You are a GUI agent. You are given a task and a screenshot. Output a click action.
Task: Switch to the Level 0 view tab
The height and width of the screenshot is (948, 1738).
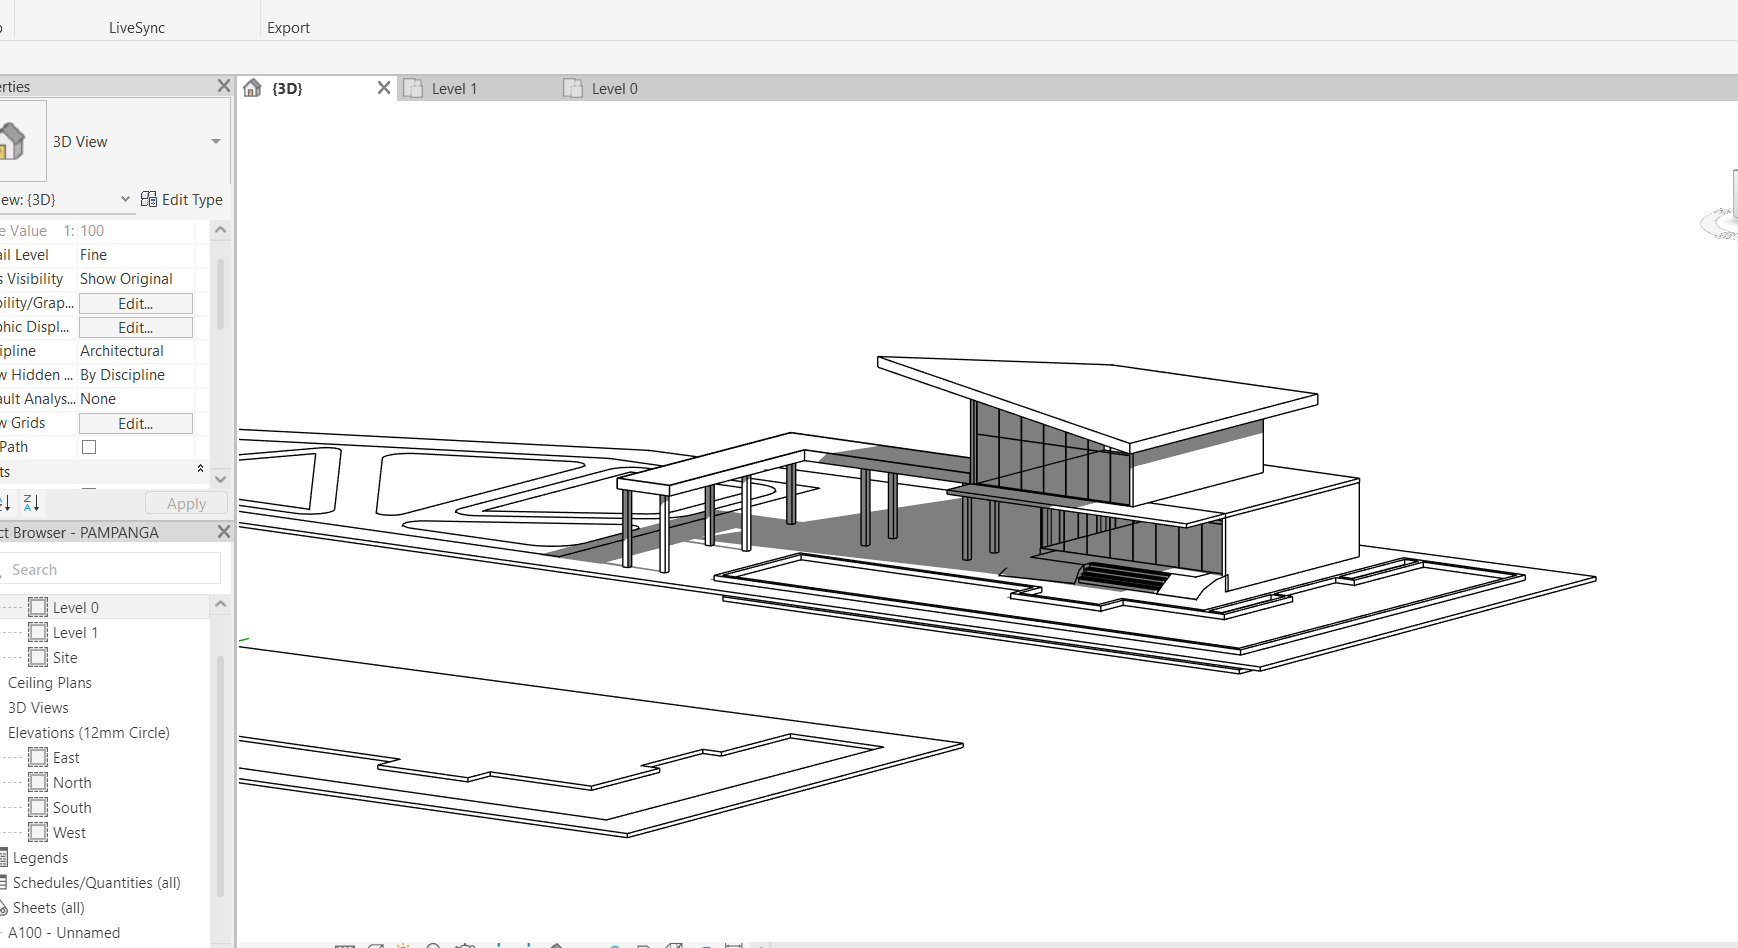pos(614,89)
